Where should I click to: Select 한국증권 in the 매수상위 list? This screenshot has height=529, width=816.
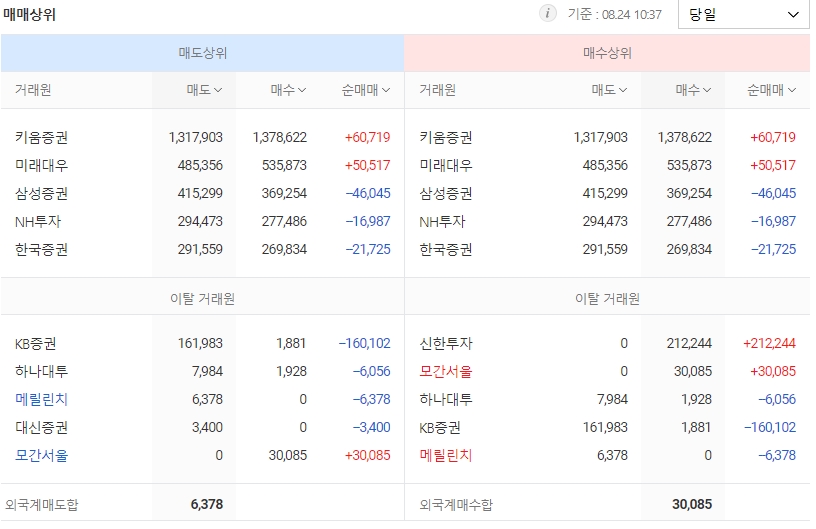(x=446, y=250)
